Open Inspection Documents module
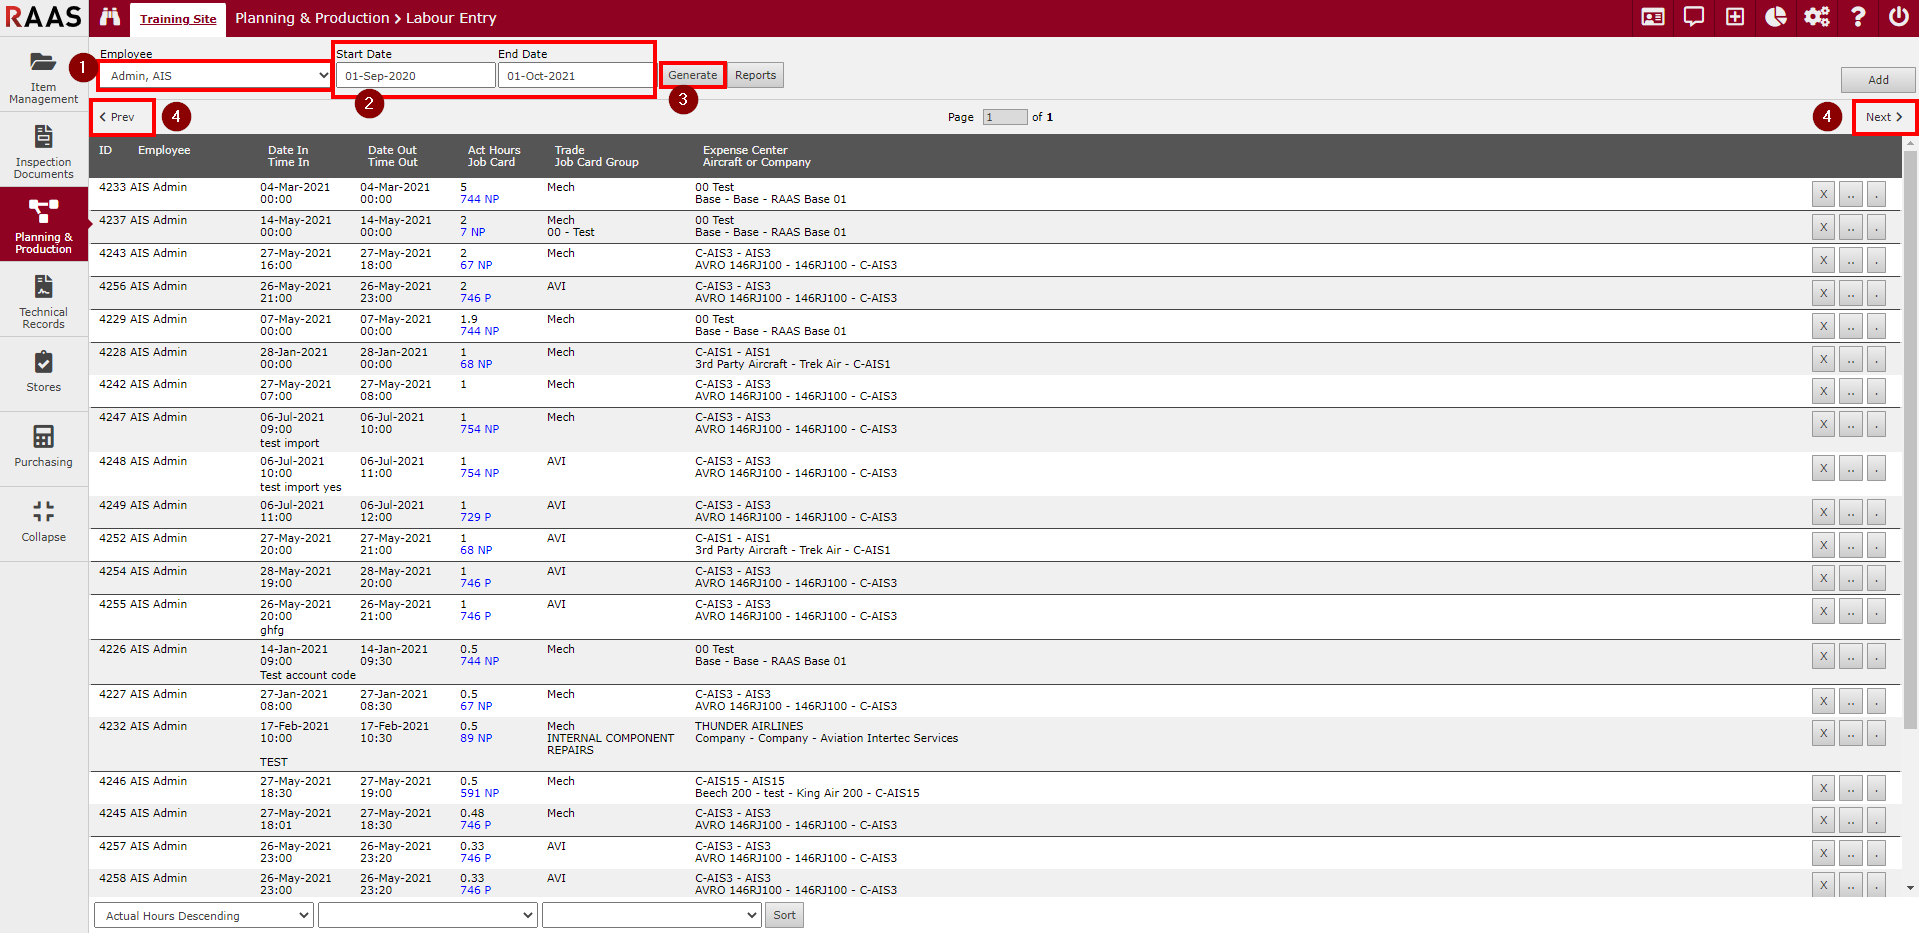The height and width of the screenshot is (933, 1919). (x=43, y=151)
